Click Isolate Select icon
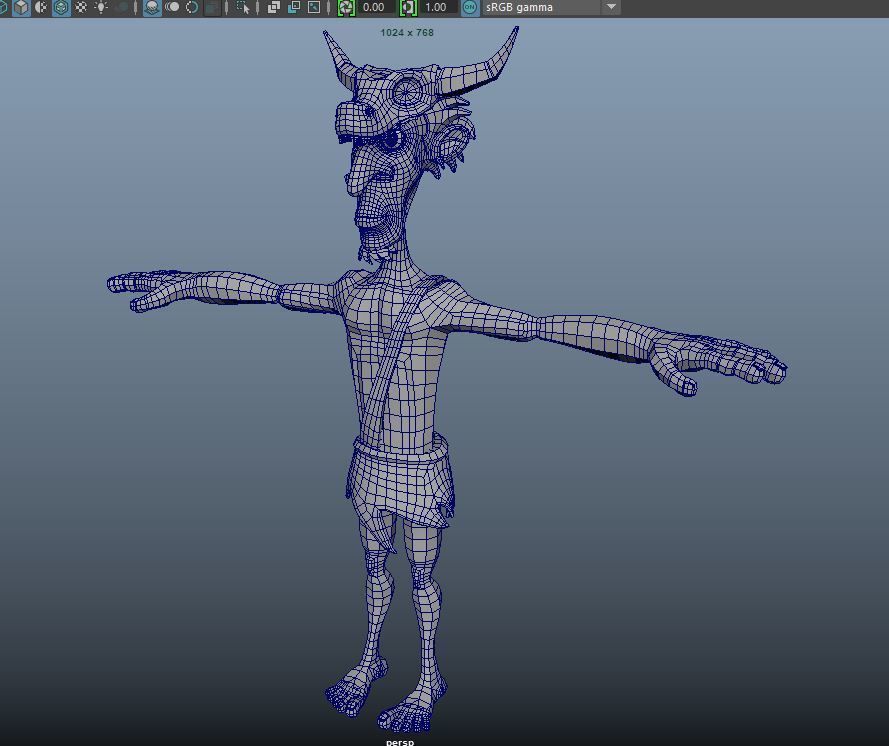This screenshot has width=889, height=746. click(243, 7)
